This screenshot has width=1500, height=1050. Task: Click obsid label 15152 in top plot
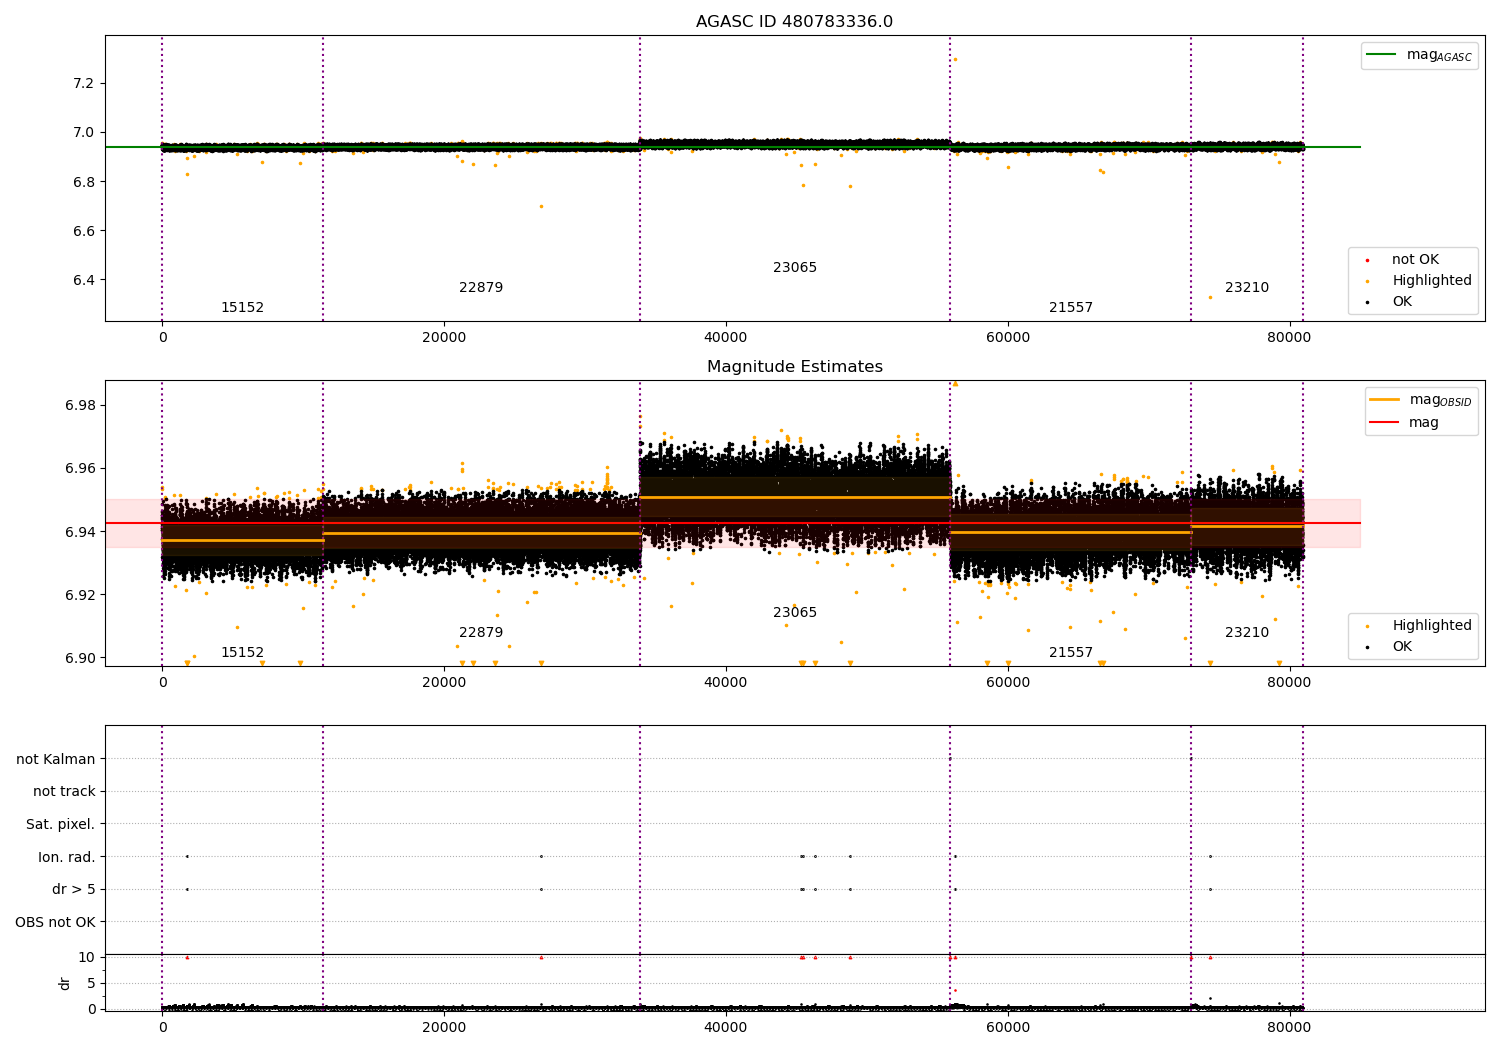(242, 308)
